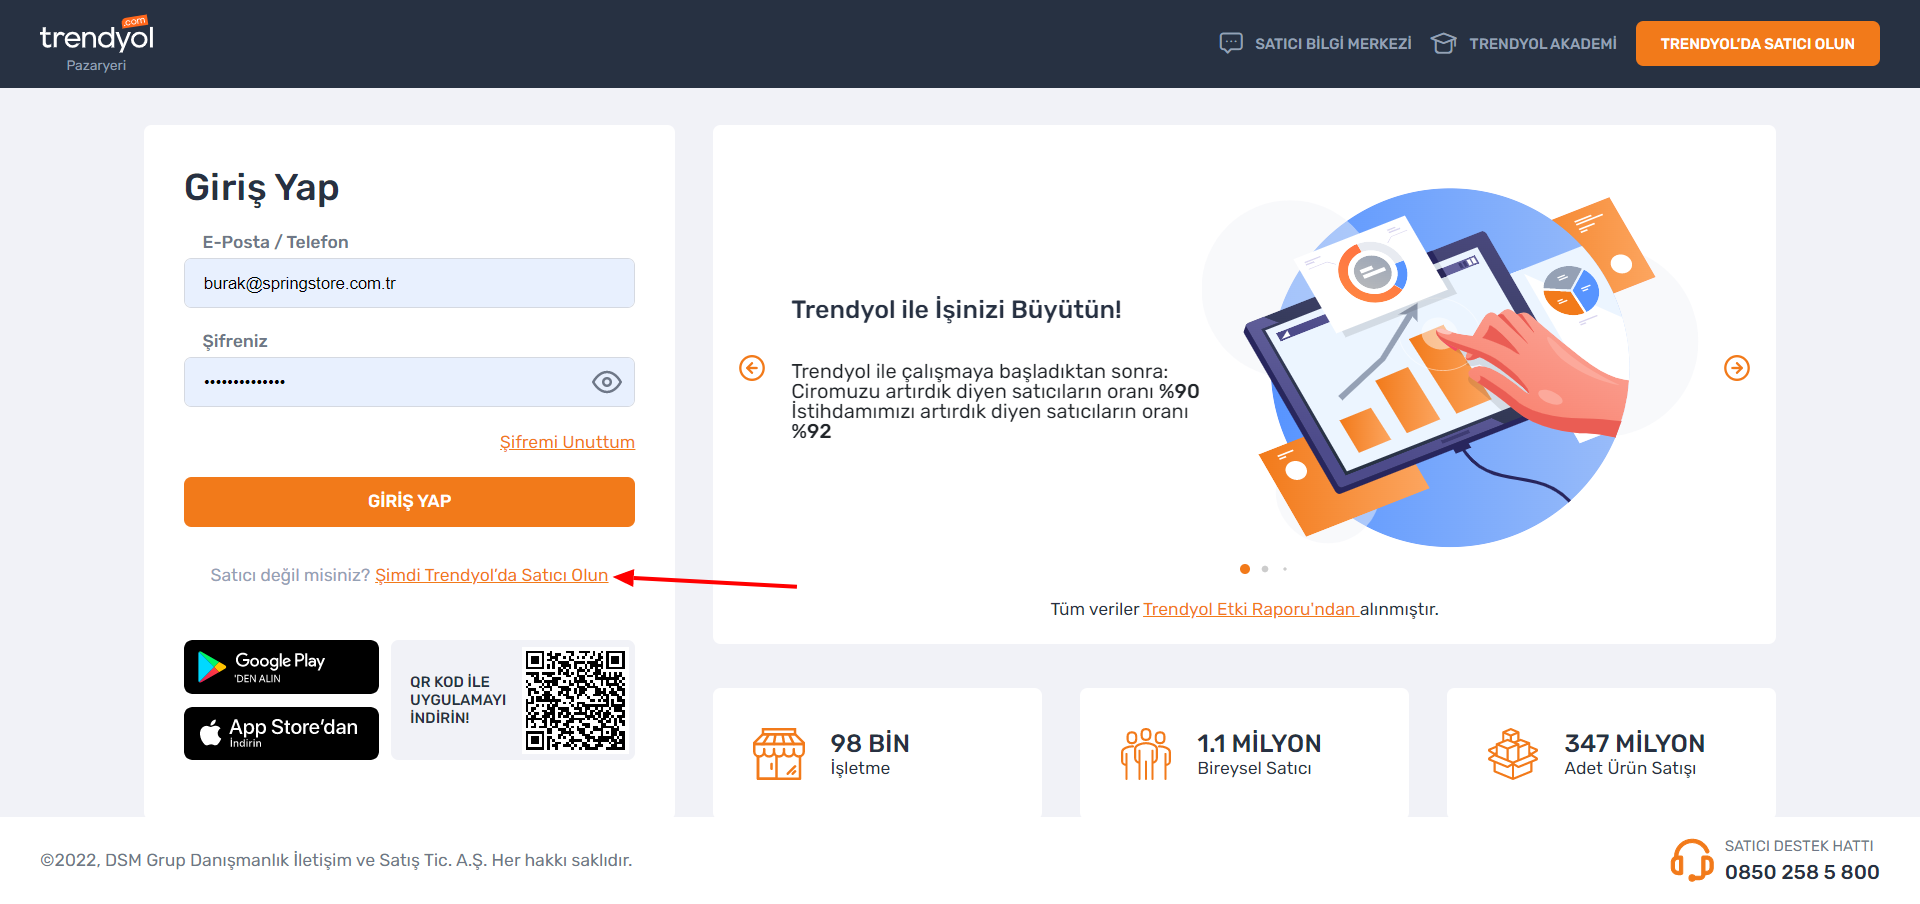Toggle password visibility eye icon

[x=607, y=382]
